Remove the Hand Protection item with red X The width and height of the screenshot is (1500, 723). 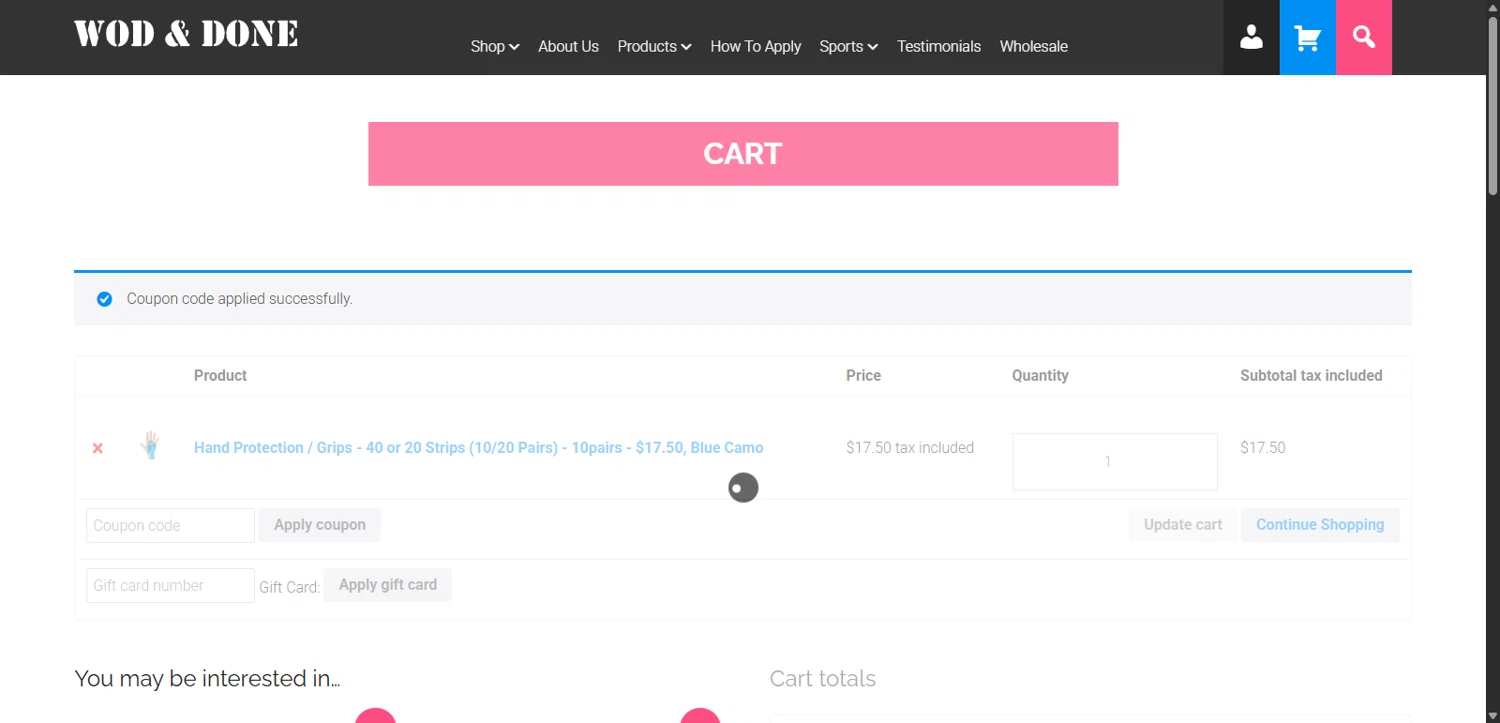pyautogui.click(x=98, y=448)
